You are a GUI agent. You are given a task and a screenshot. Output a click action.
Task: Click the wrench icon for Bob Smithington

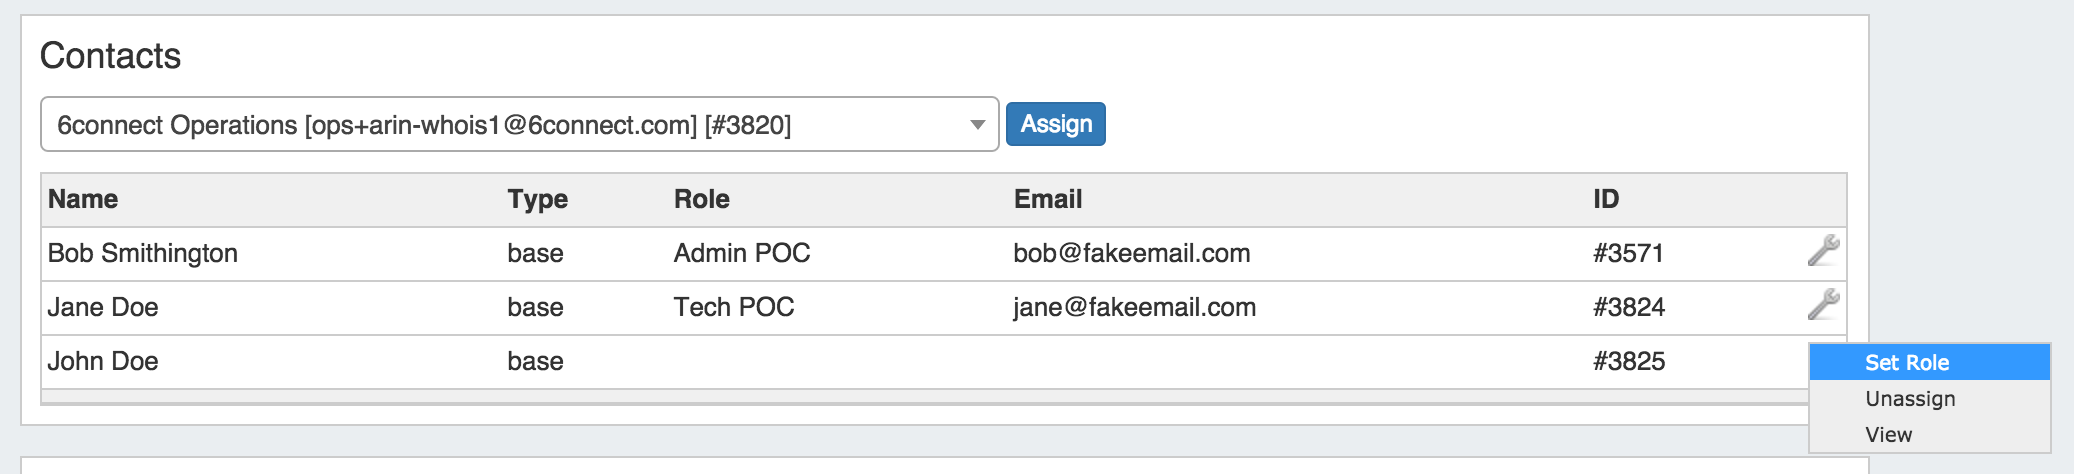point(1823,250)
